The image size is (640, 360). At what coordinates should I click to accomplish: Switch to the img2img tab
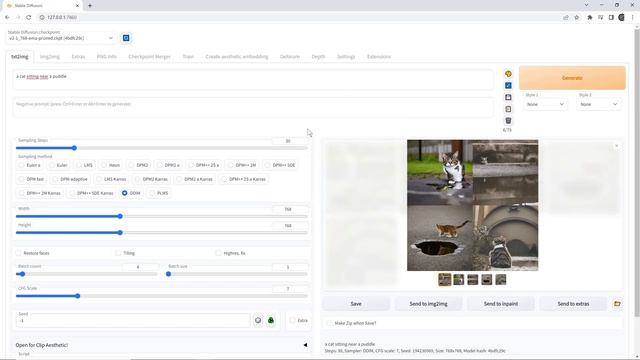point(50,56)
